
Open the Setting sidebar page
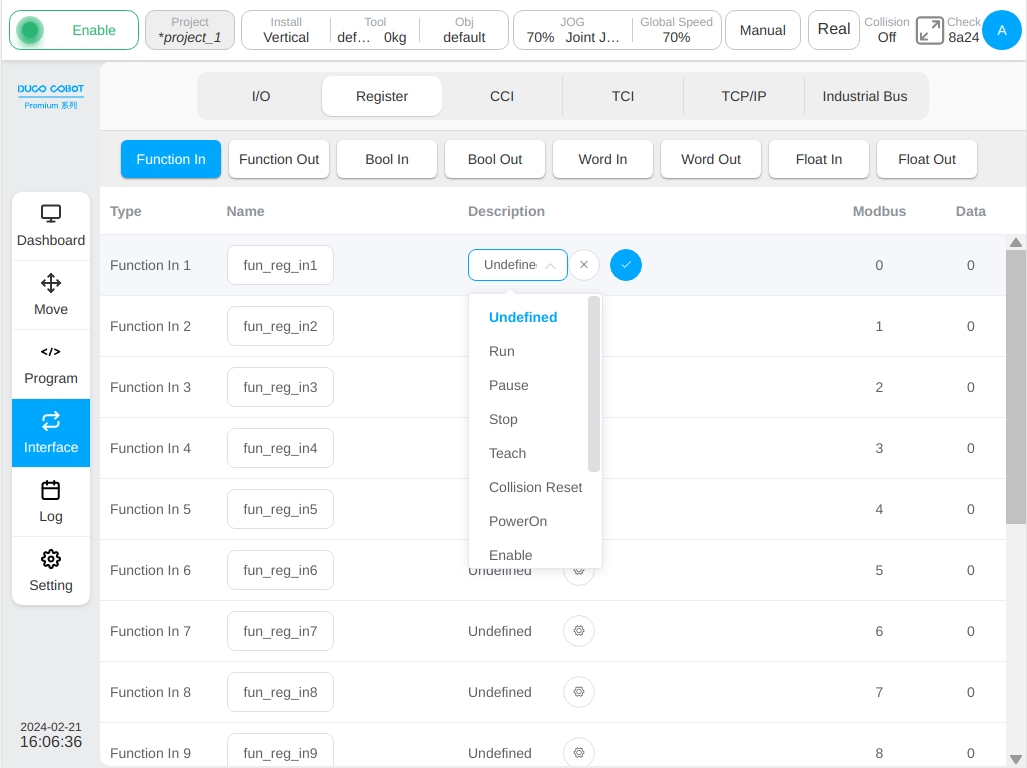tap(50, 571)
